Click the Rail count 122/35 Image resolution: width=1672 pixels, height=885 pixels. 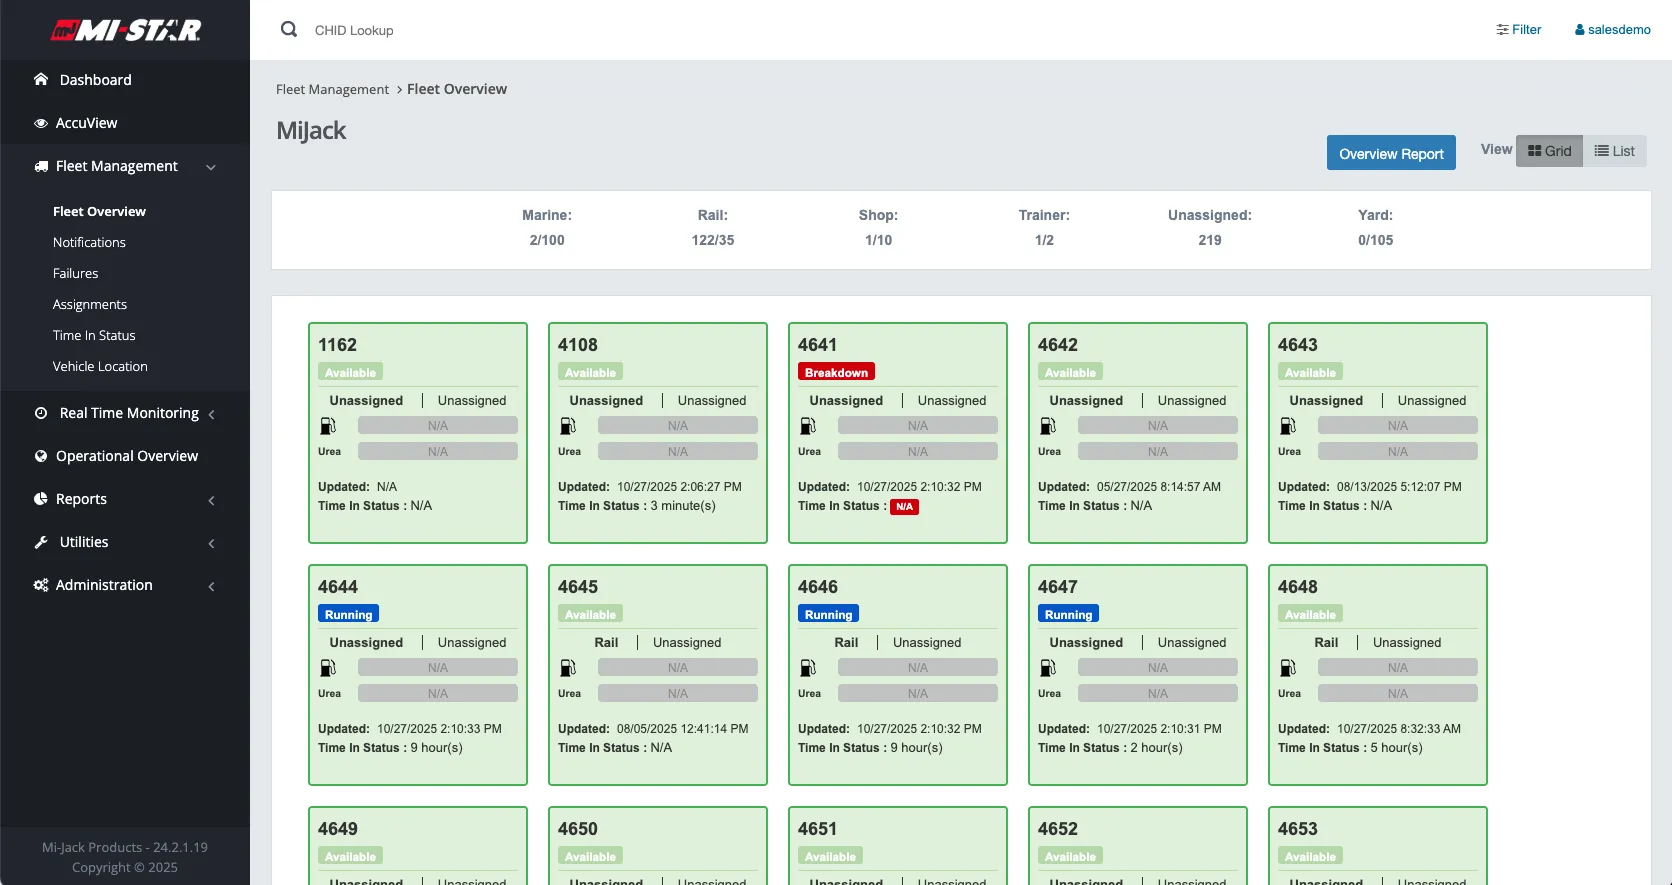pos(713,240)
